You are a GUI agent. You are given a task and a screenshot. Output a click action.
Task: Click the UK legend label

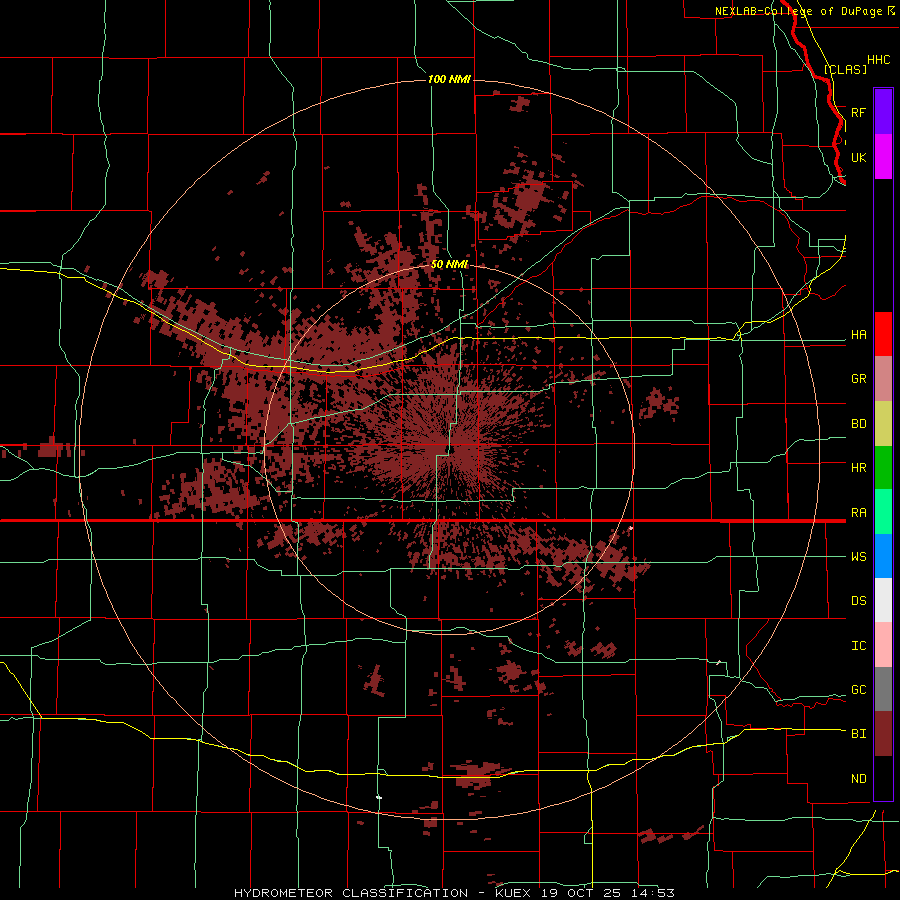click(x=858, y=157)
